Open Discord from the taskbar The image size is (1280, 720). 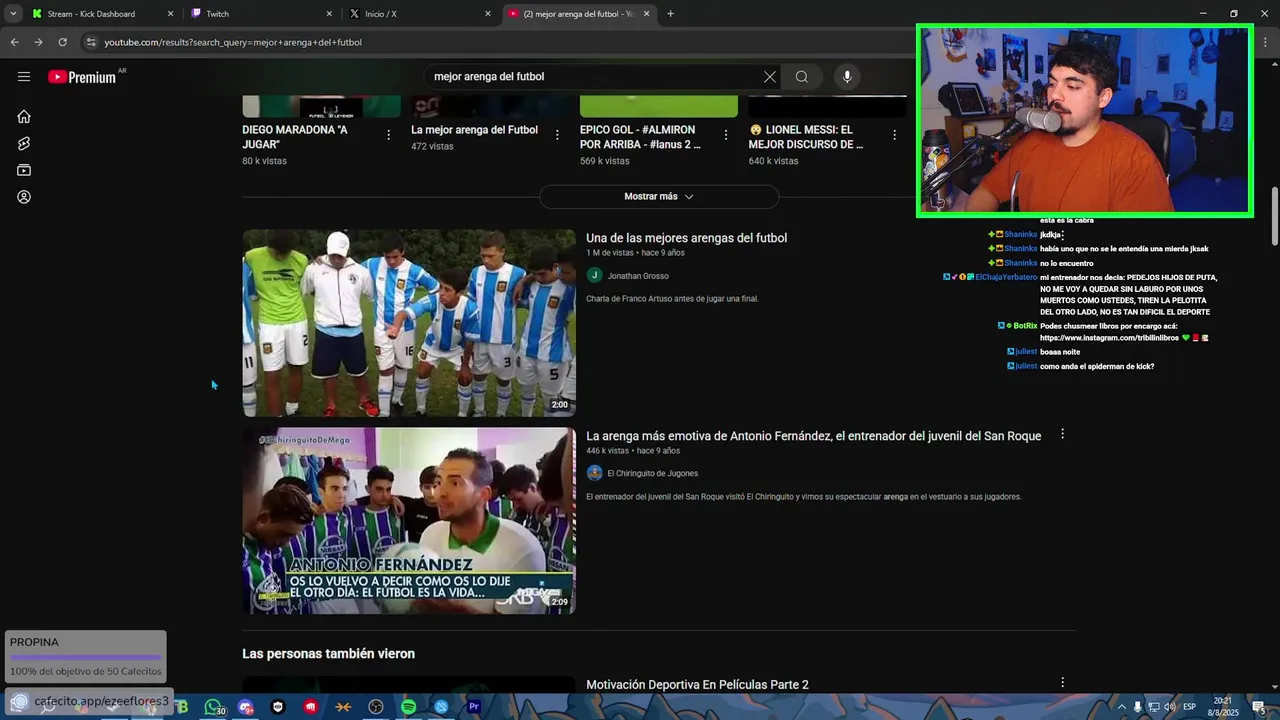245,707
